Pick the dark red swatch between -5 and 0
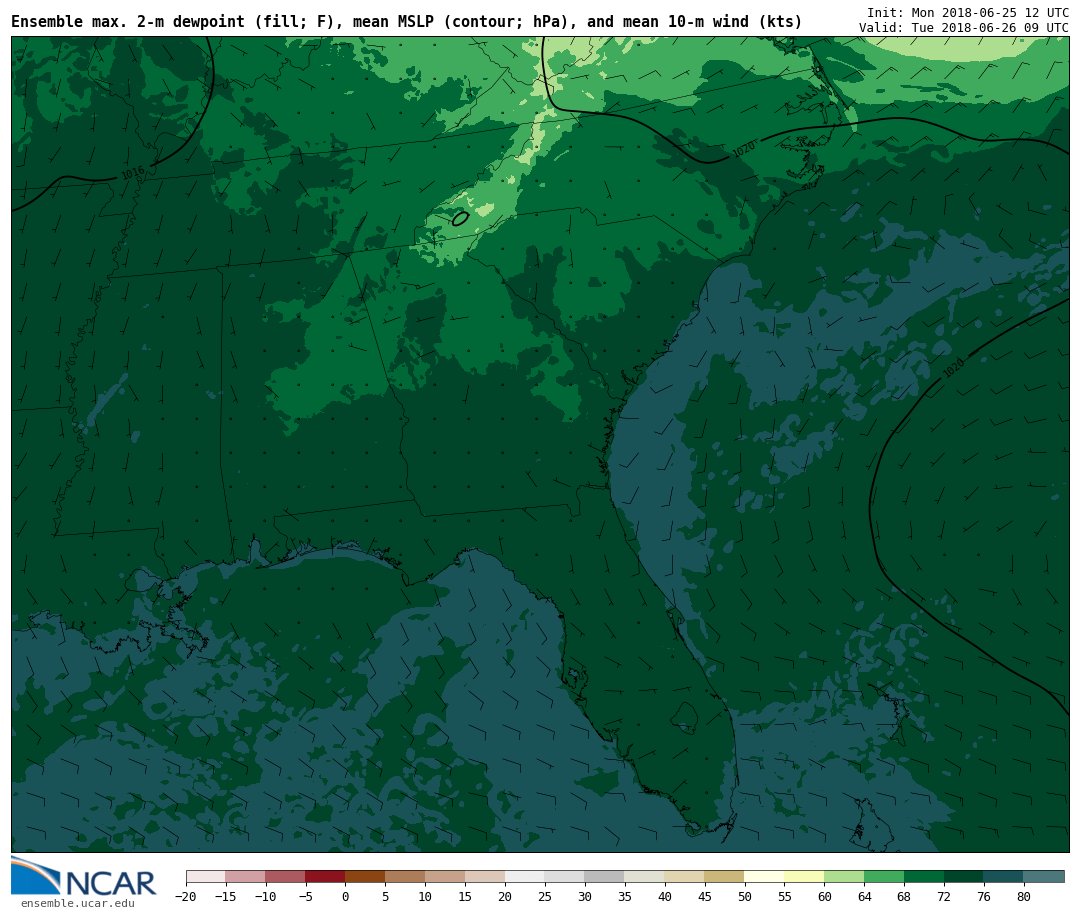The width and height of the screenshot is (1080, 915). click(x=325, y=877)
